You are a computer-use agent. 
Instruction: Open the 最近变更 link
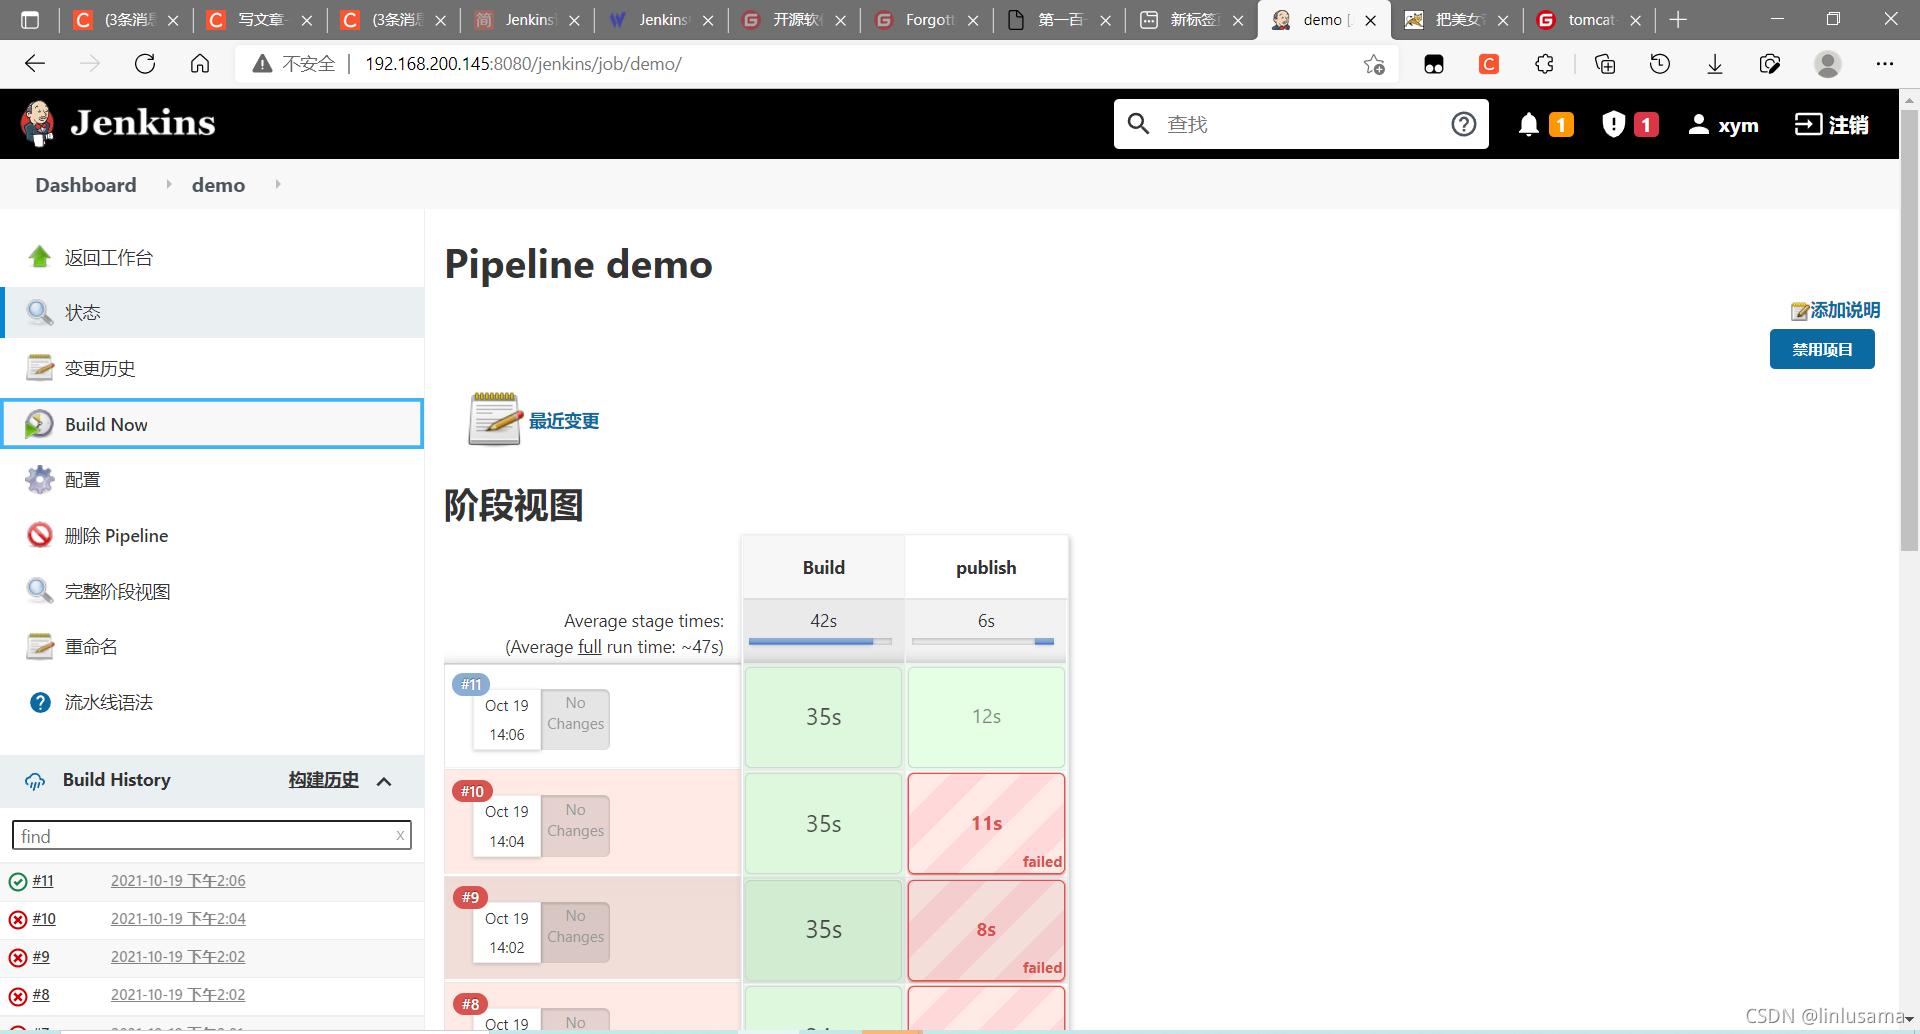click(x=564, y=421)
